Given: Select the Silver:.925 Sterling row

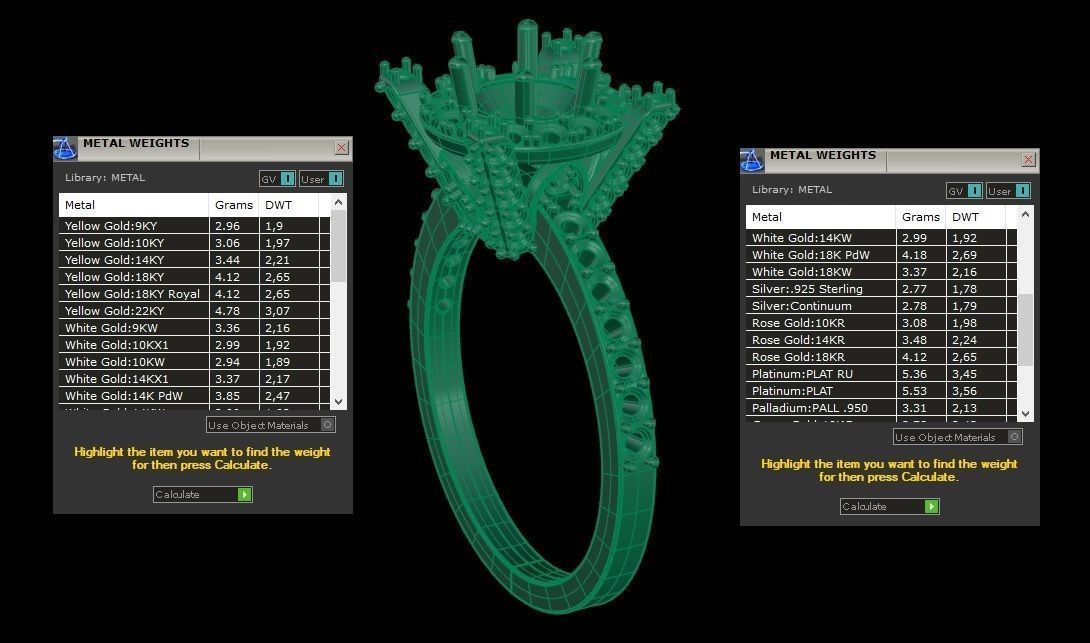Looking at the screenshot, I should [881, 288].
